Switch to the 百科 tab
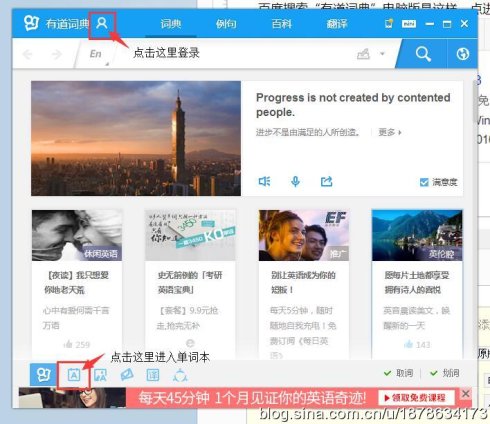This screenshot has height=424, width=490. tap(282, 24)
